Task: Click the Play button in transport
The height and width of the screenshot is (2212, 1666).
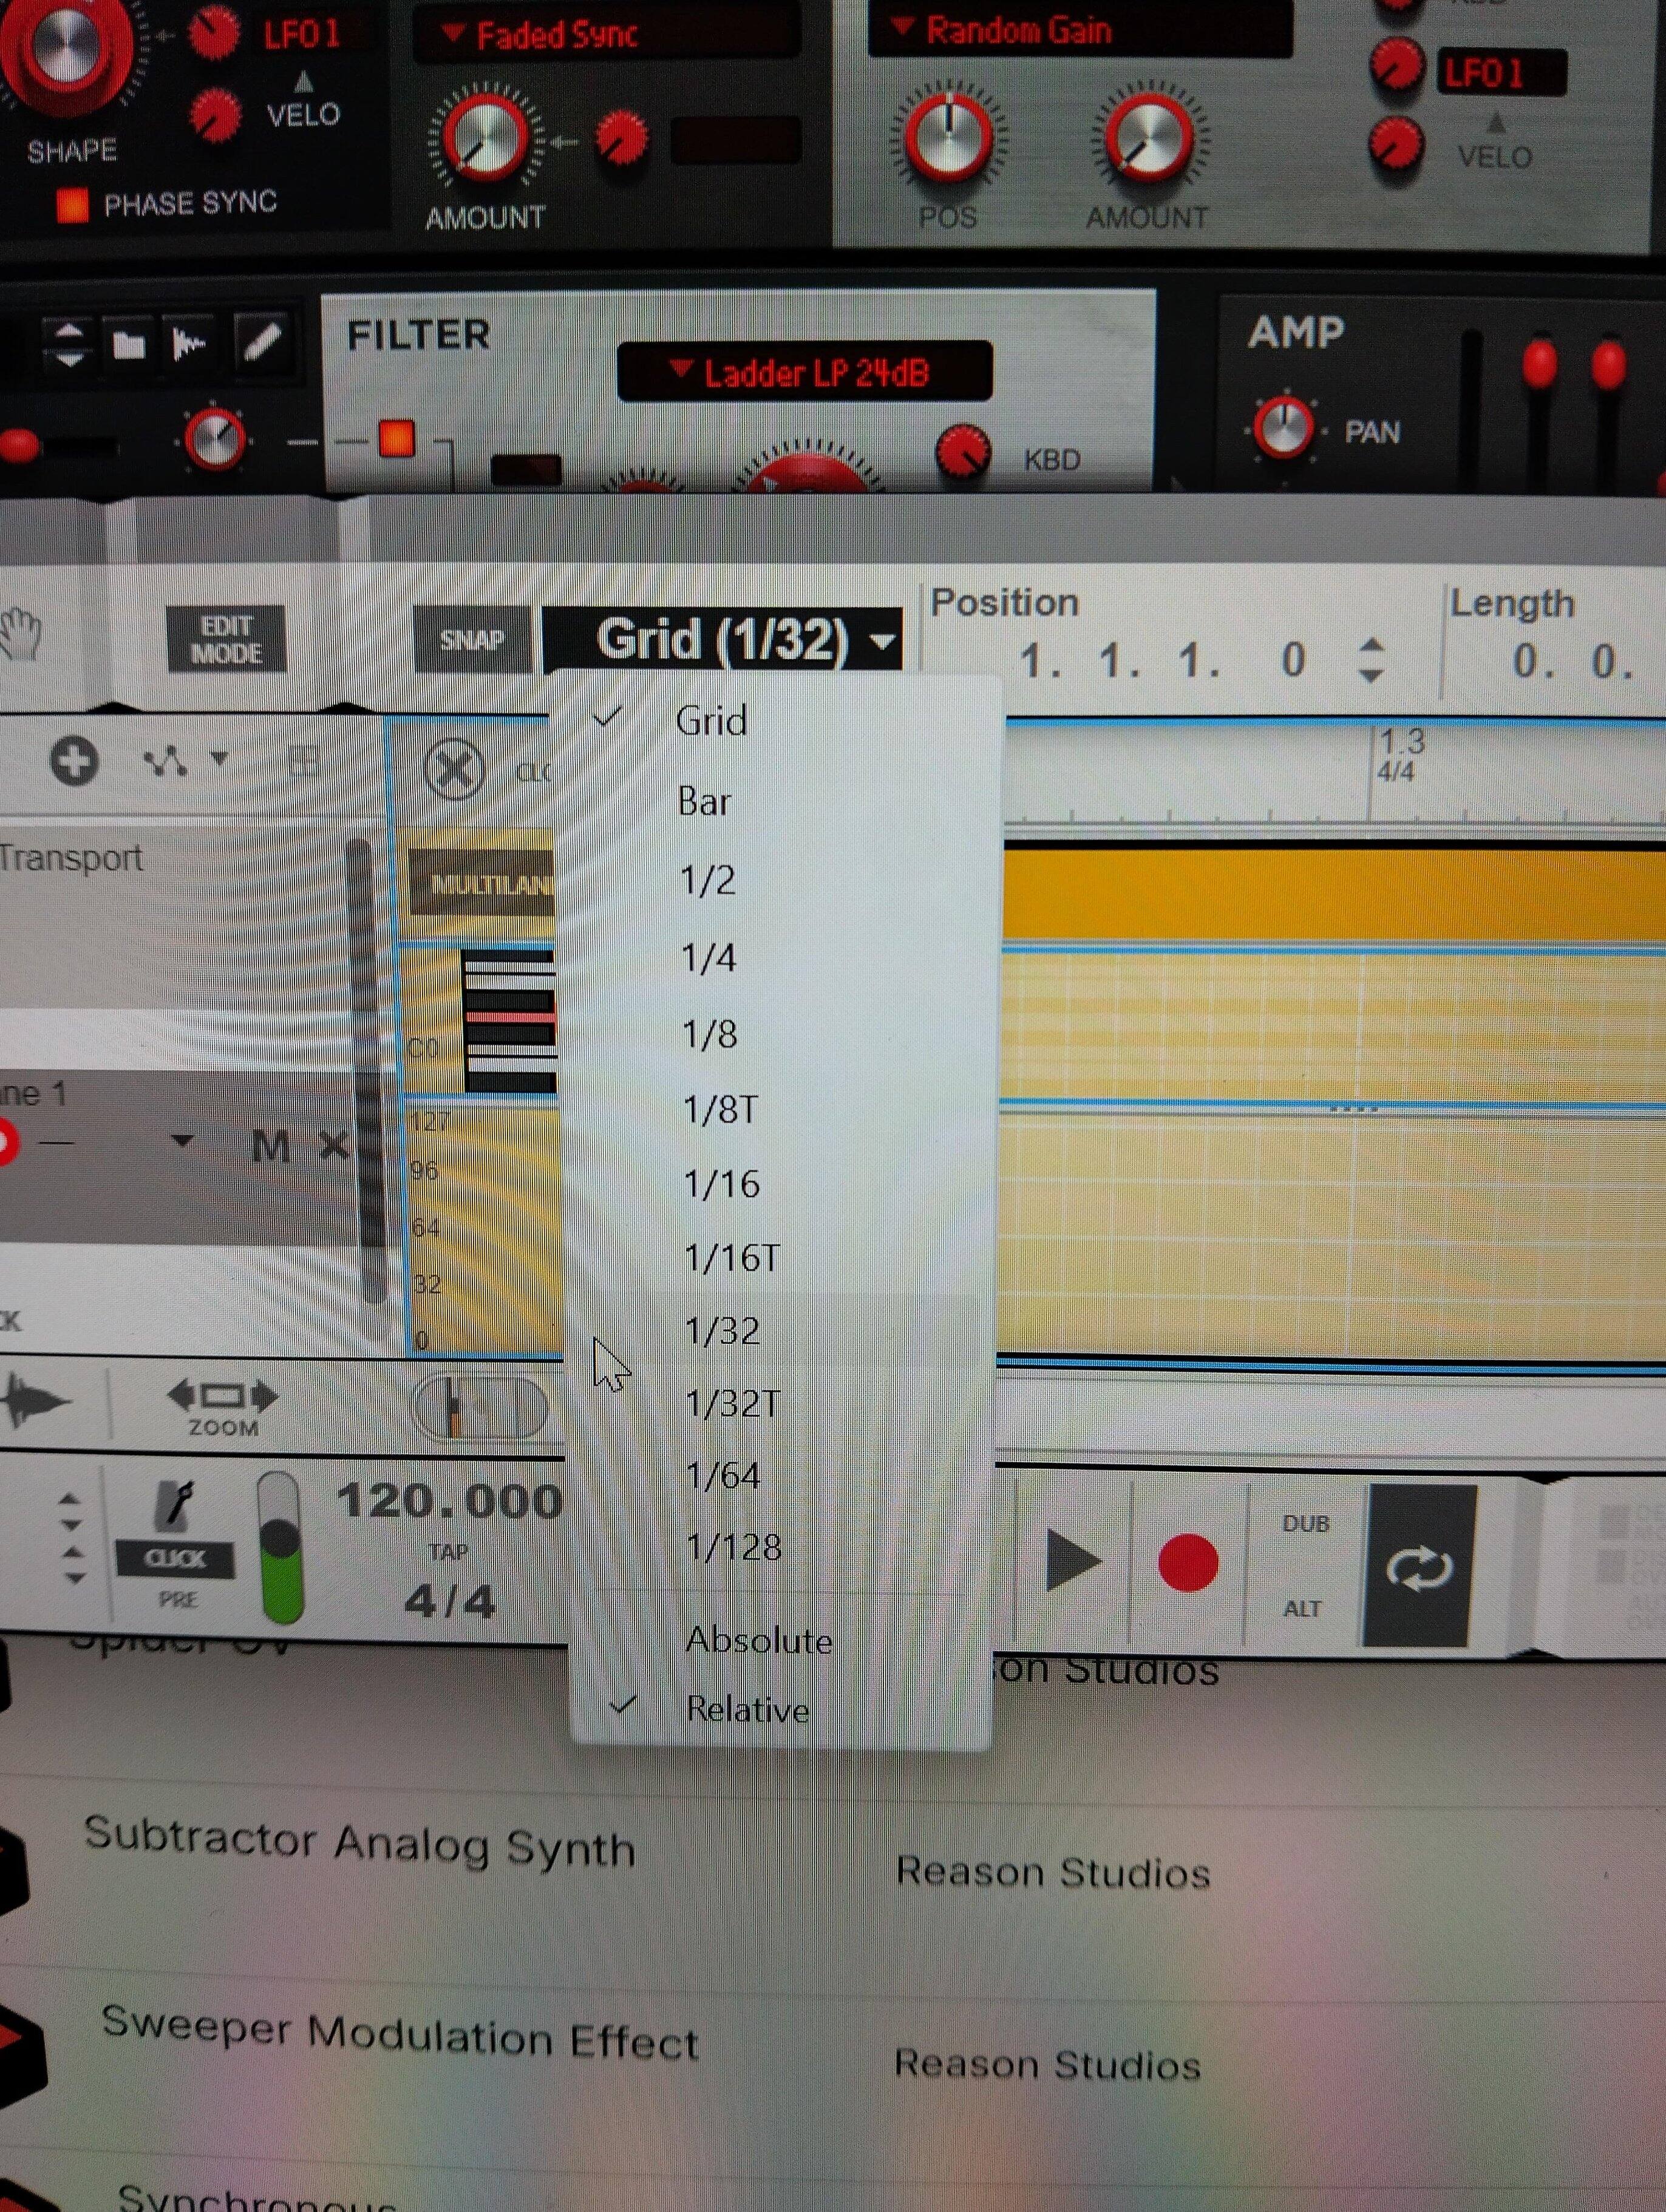Action: (x=1071, y=1561)
